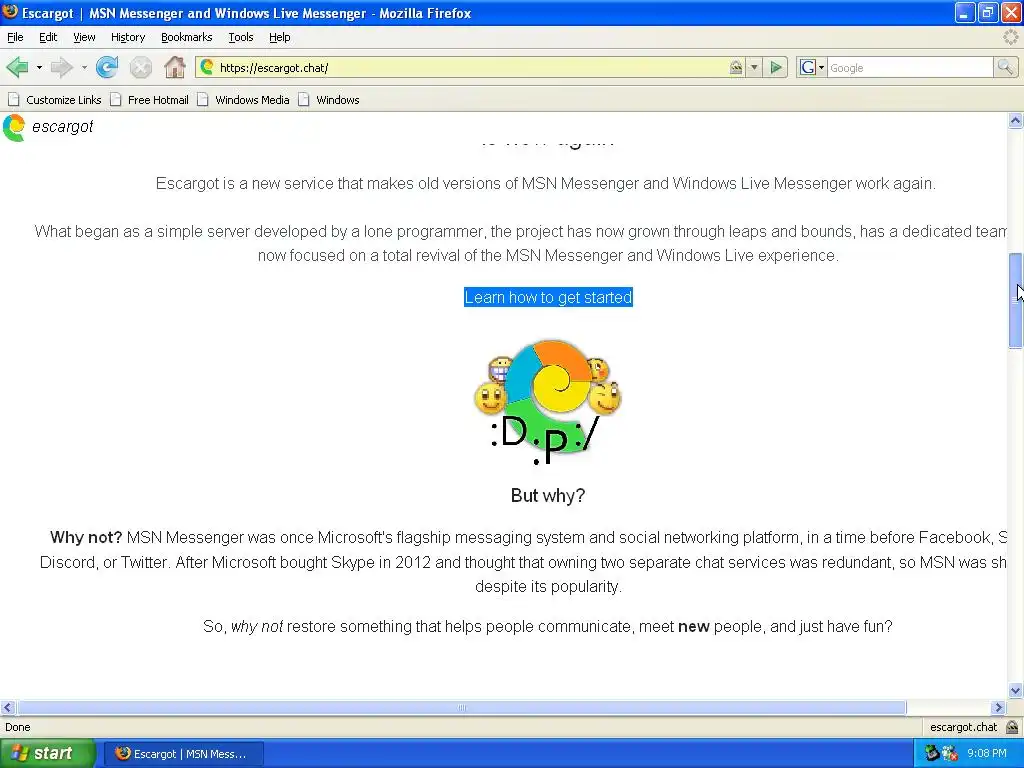Open the Bookmarks menu

click(187, 37)
